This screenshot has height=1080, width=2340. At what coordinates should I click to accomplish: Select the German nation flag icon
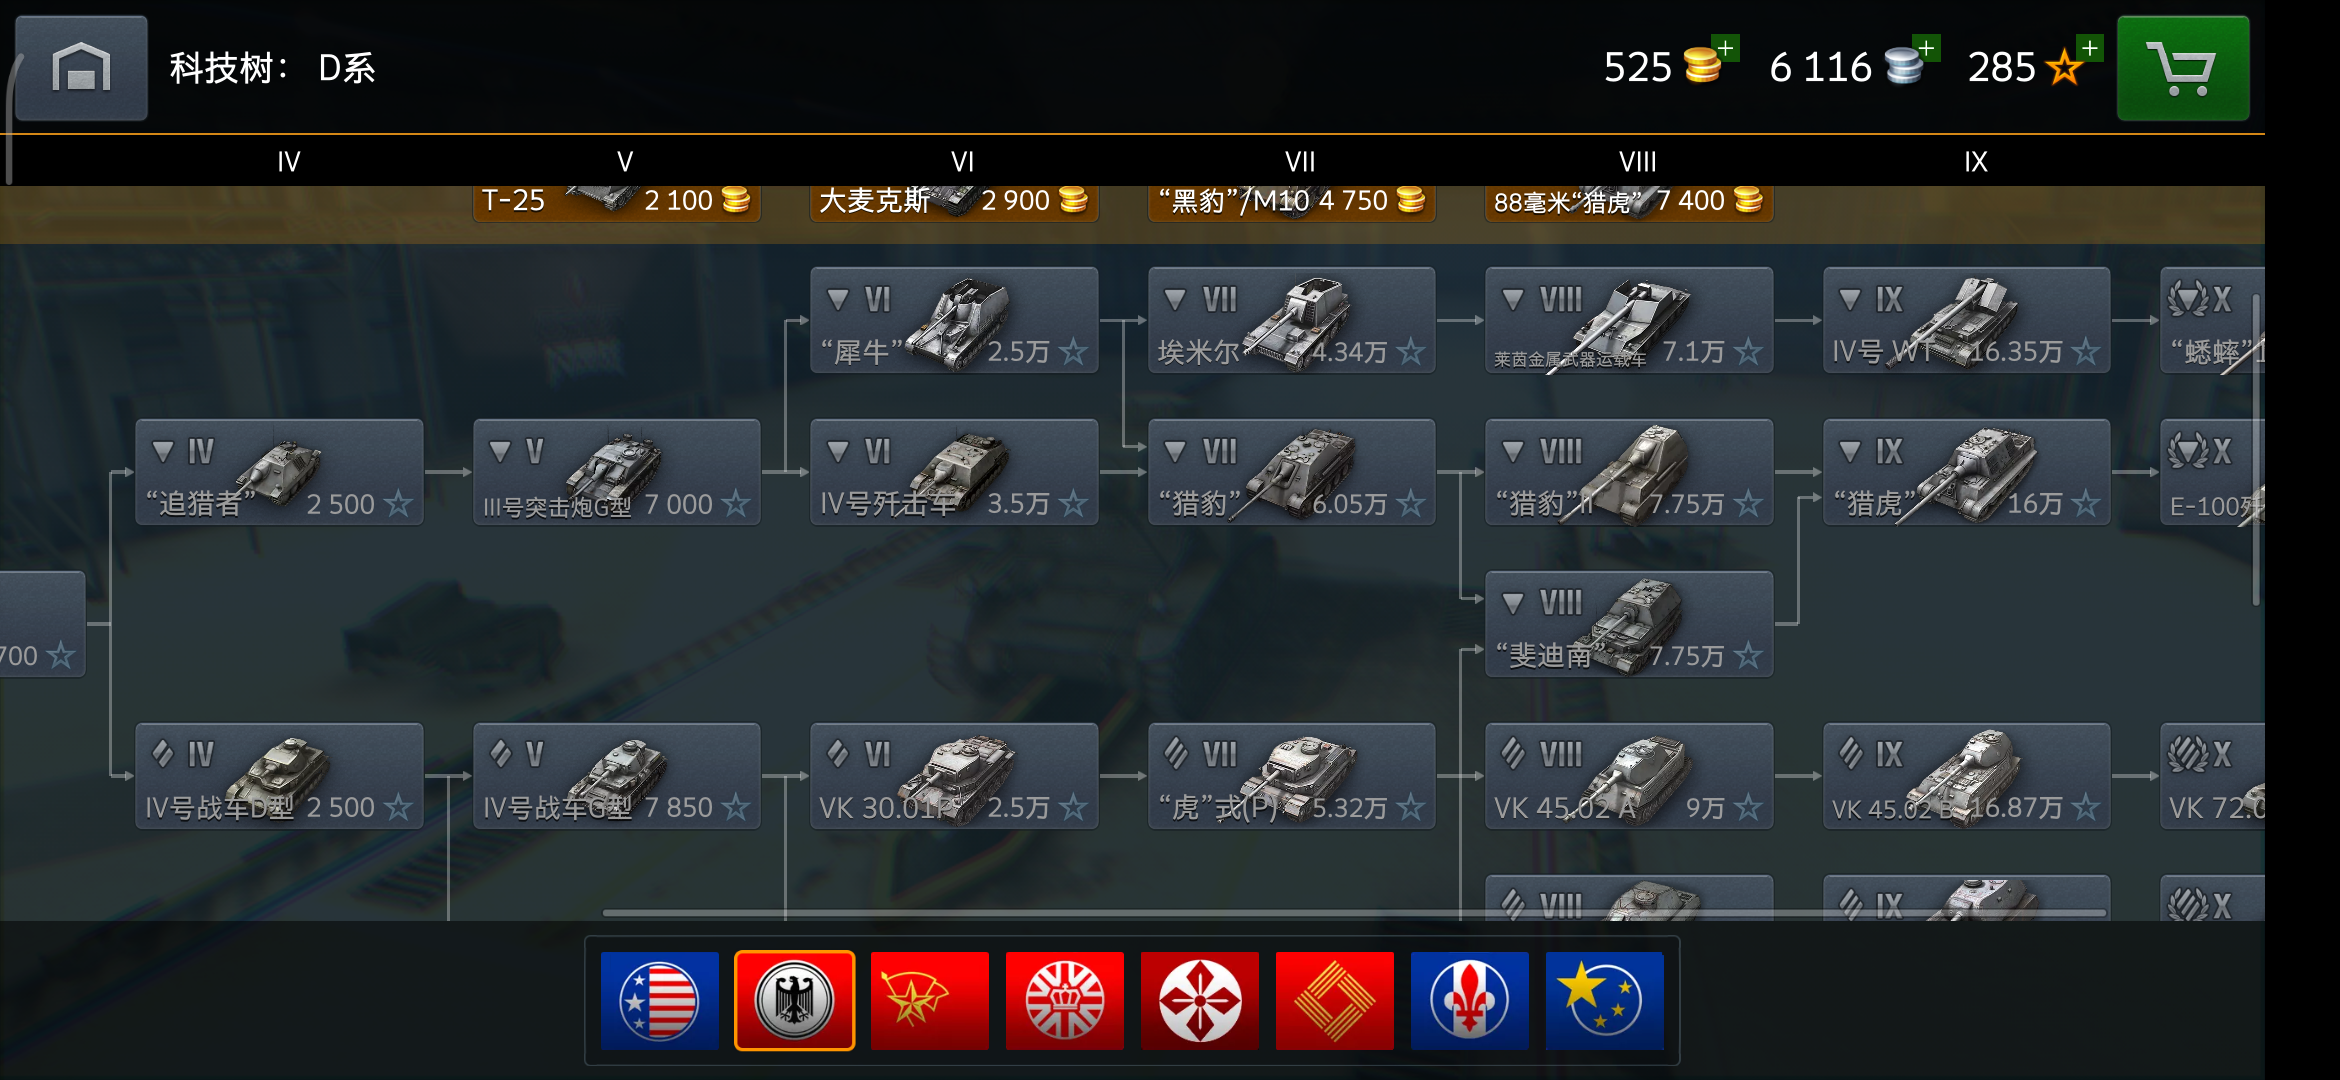point(795,1000)
